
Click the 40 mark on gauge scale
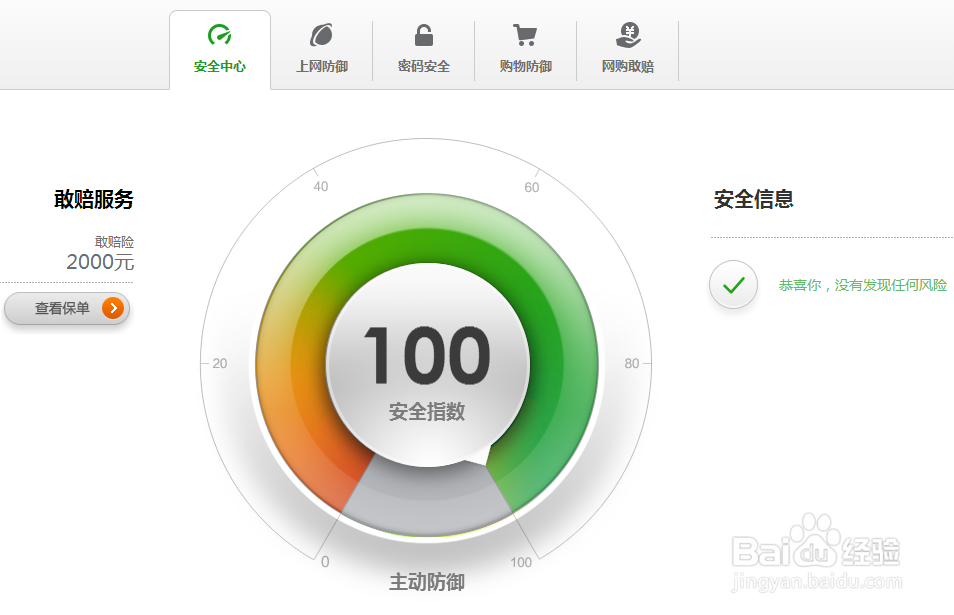[x=321, y=187]
